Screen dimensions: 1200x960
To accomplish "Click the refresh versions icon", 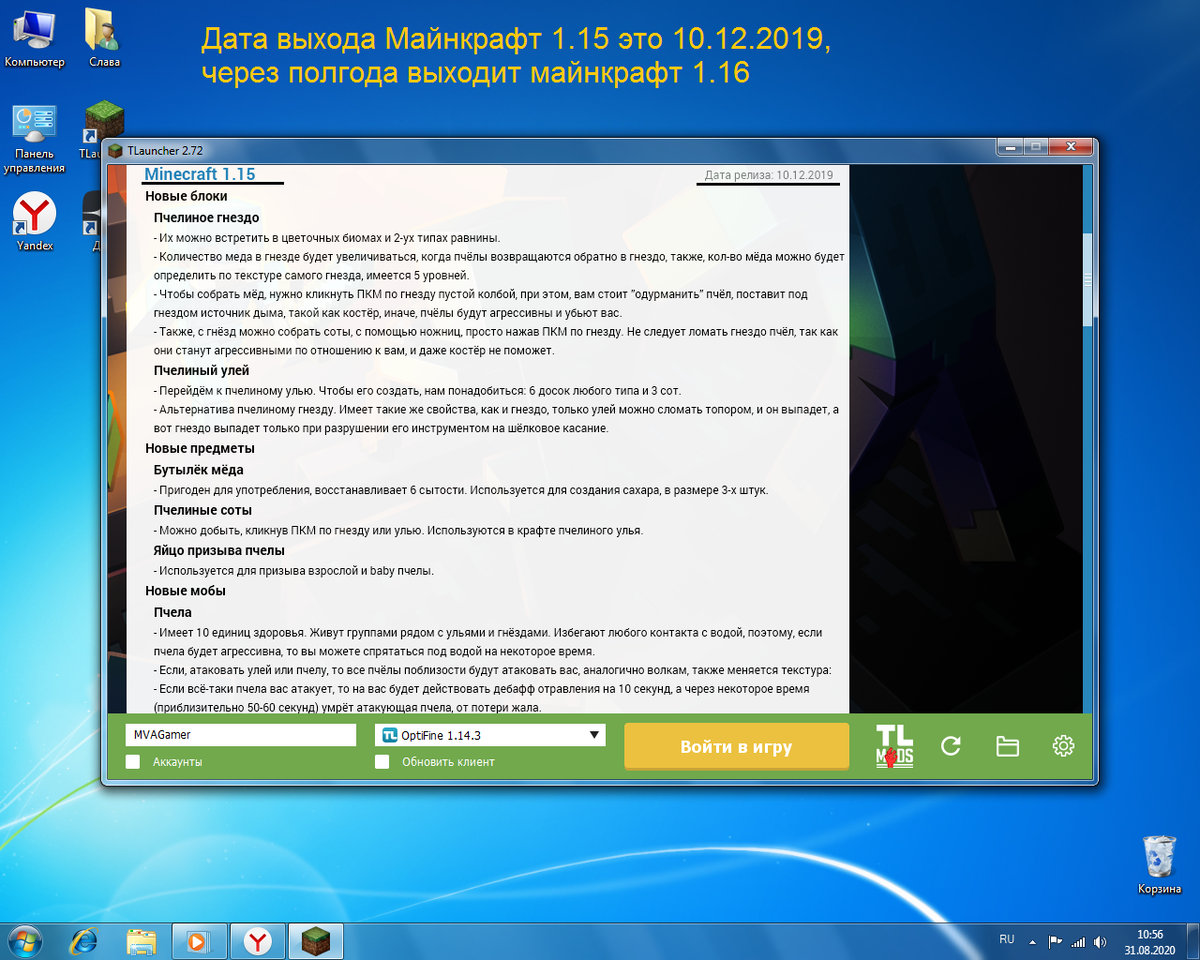I will tap(951, 746).
